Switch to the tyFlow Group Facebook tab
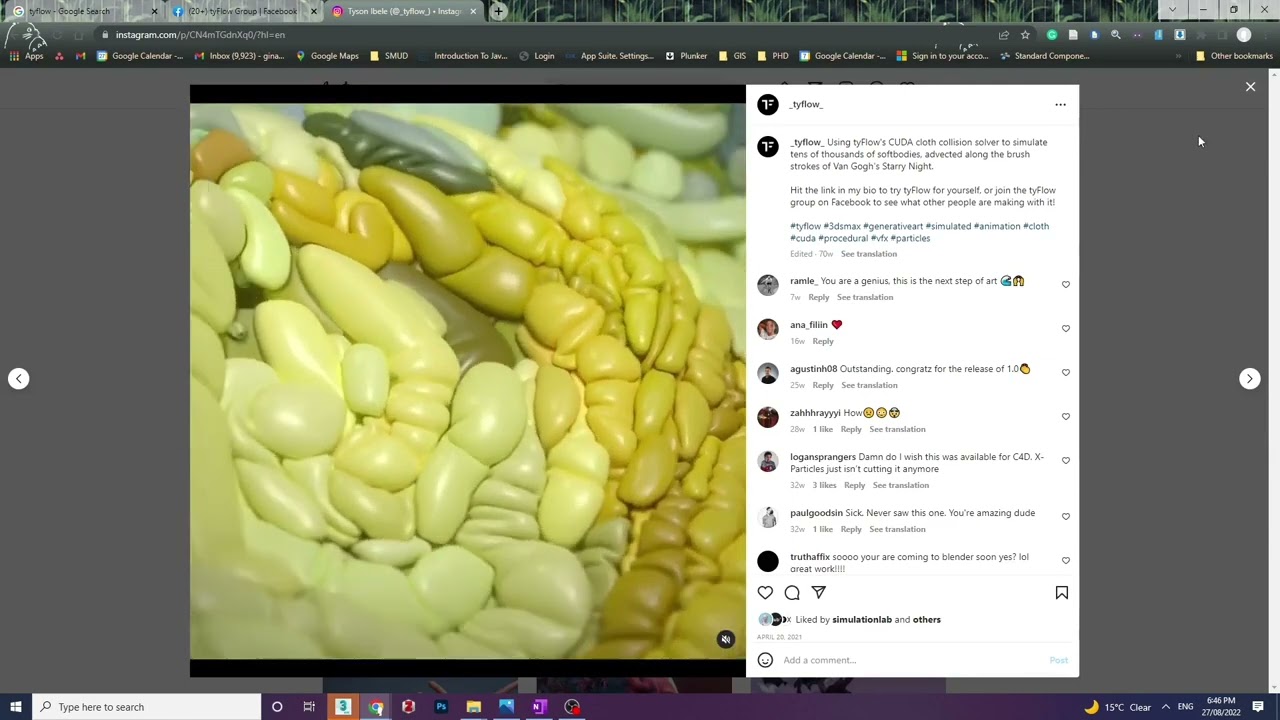 244,12
